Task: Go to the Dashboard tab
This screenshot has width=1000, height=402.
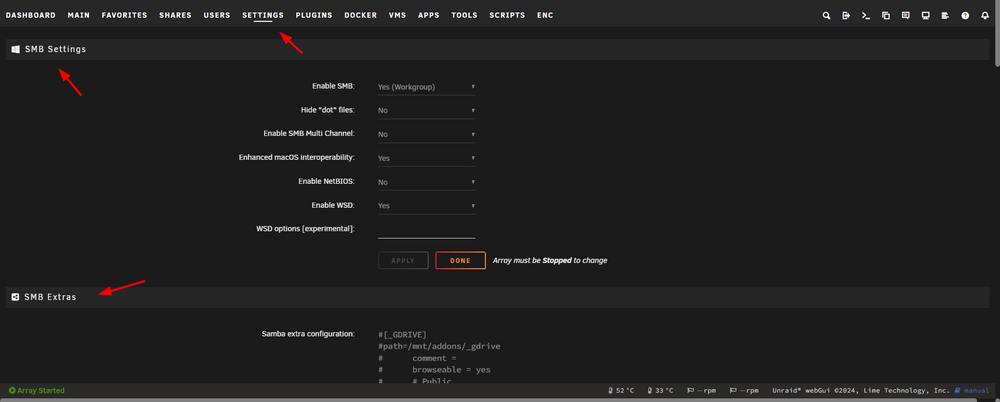Action: pyautogui.click(x=31, y=15)
